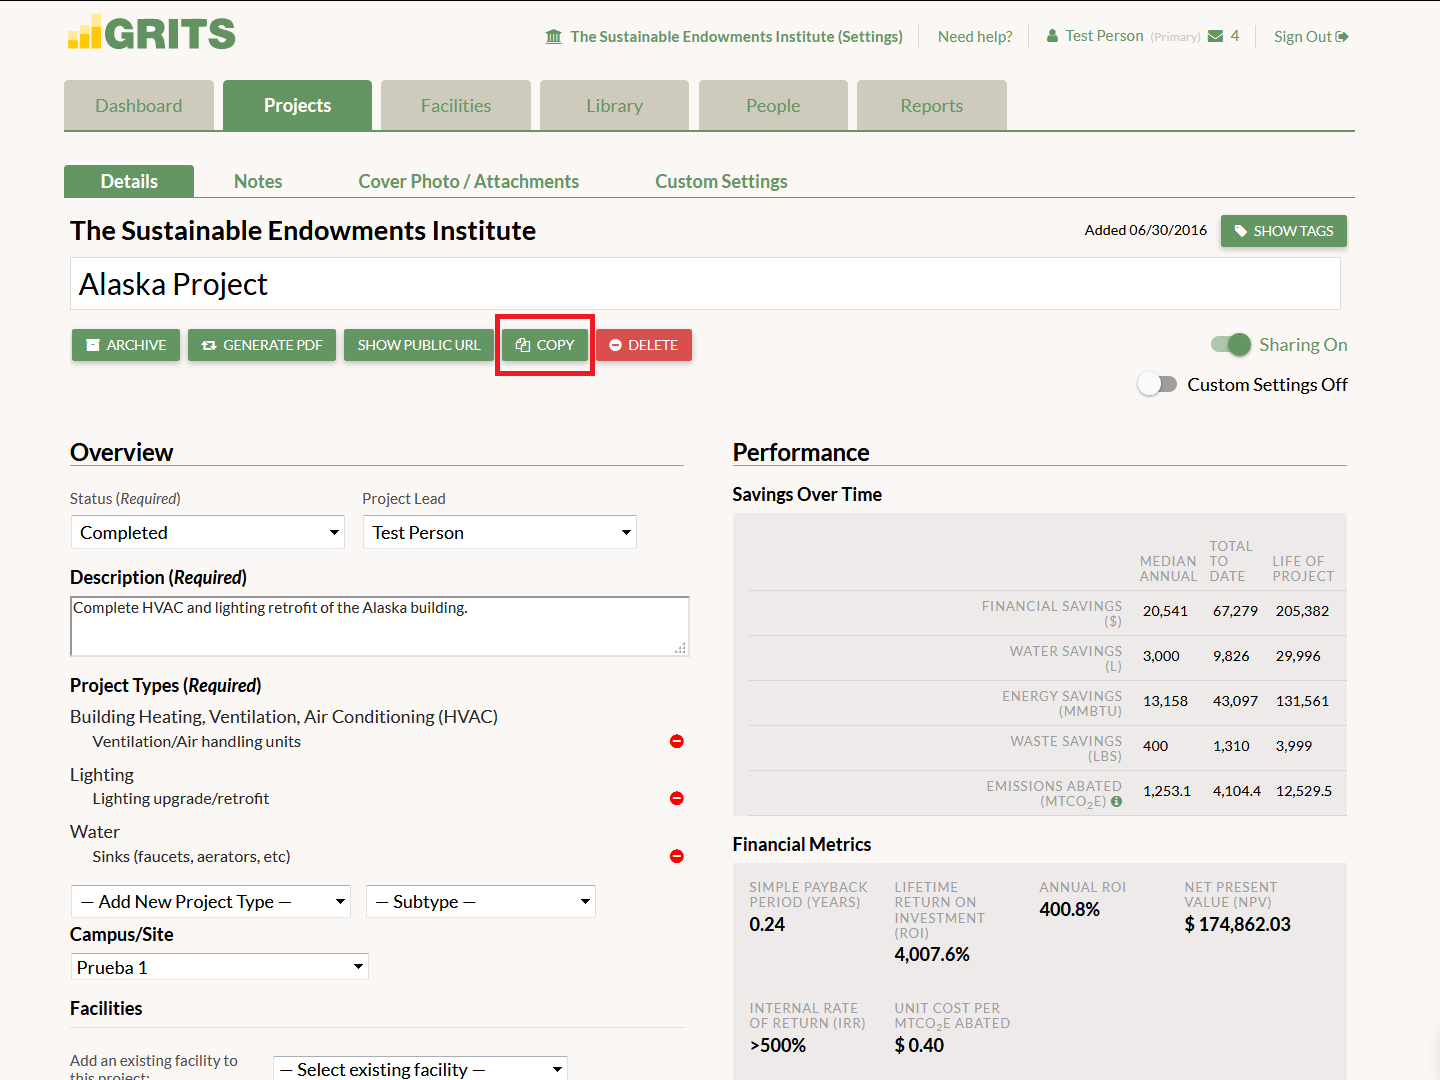Click the Net Present Value $ 174,862.03
Screen dimensions: 1440x1080
1237,924
